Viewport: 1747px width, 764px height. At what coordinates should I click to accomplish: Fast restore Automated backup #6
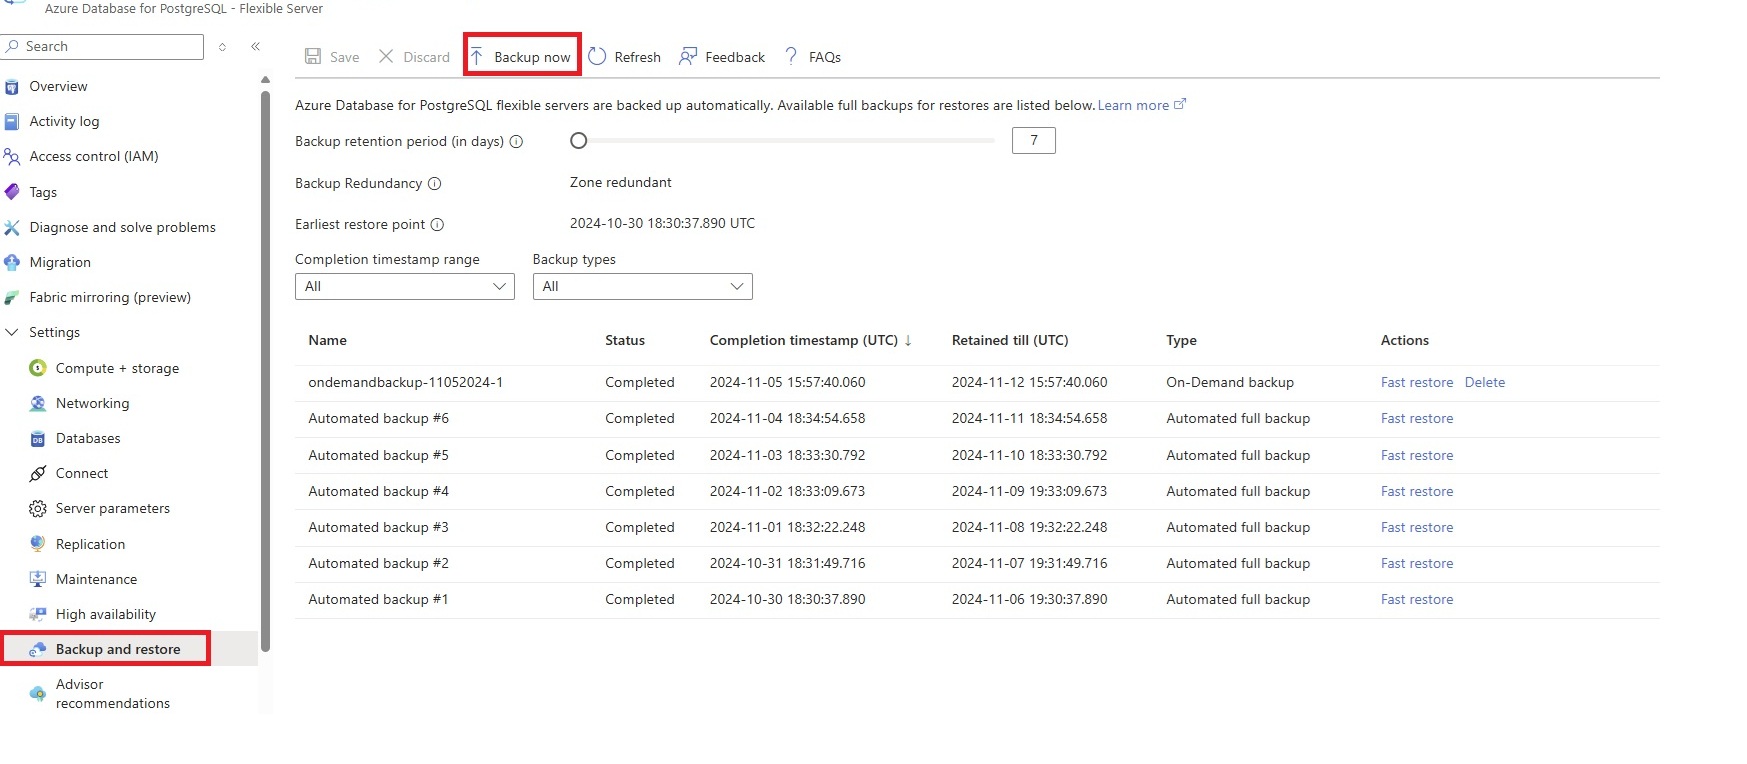click(x=1417, y=419)
